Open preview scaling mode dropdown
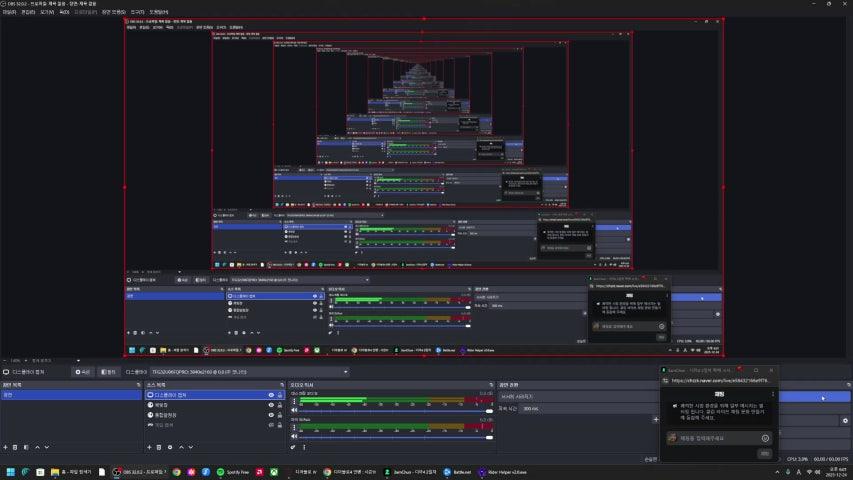Image resolution: width=853 pixels, height=480 pixels. click(x=54, y=360)
